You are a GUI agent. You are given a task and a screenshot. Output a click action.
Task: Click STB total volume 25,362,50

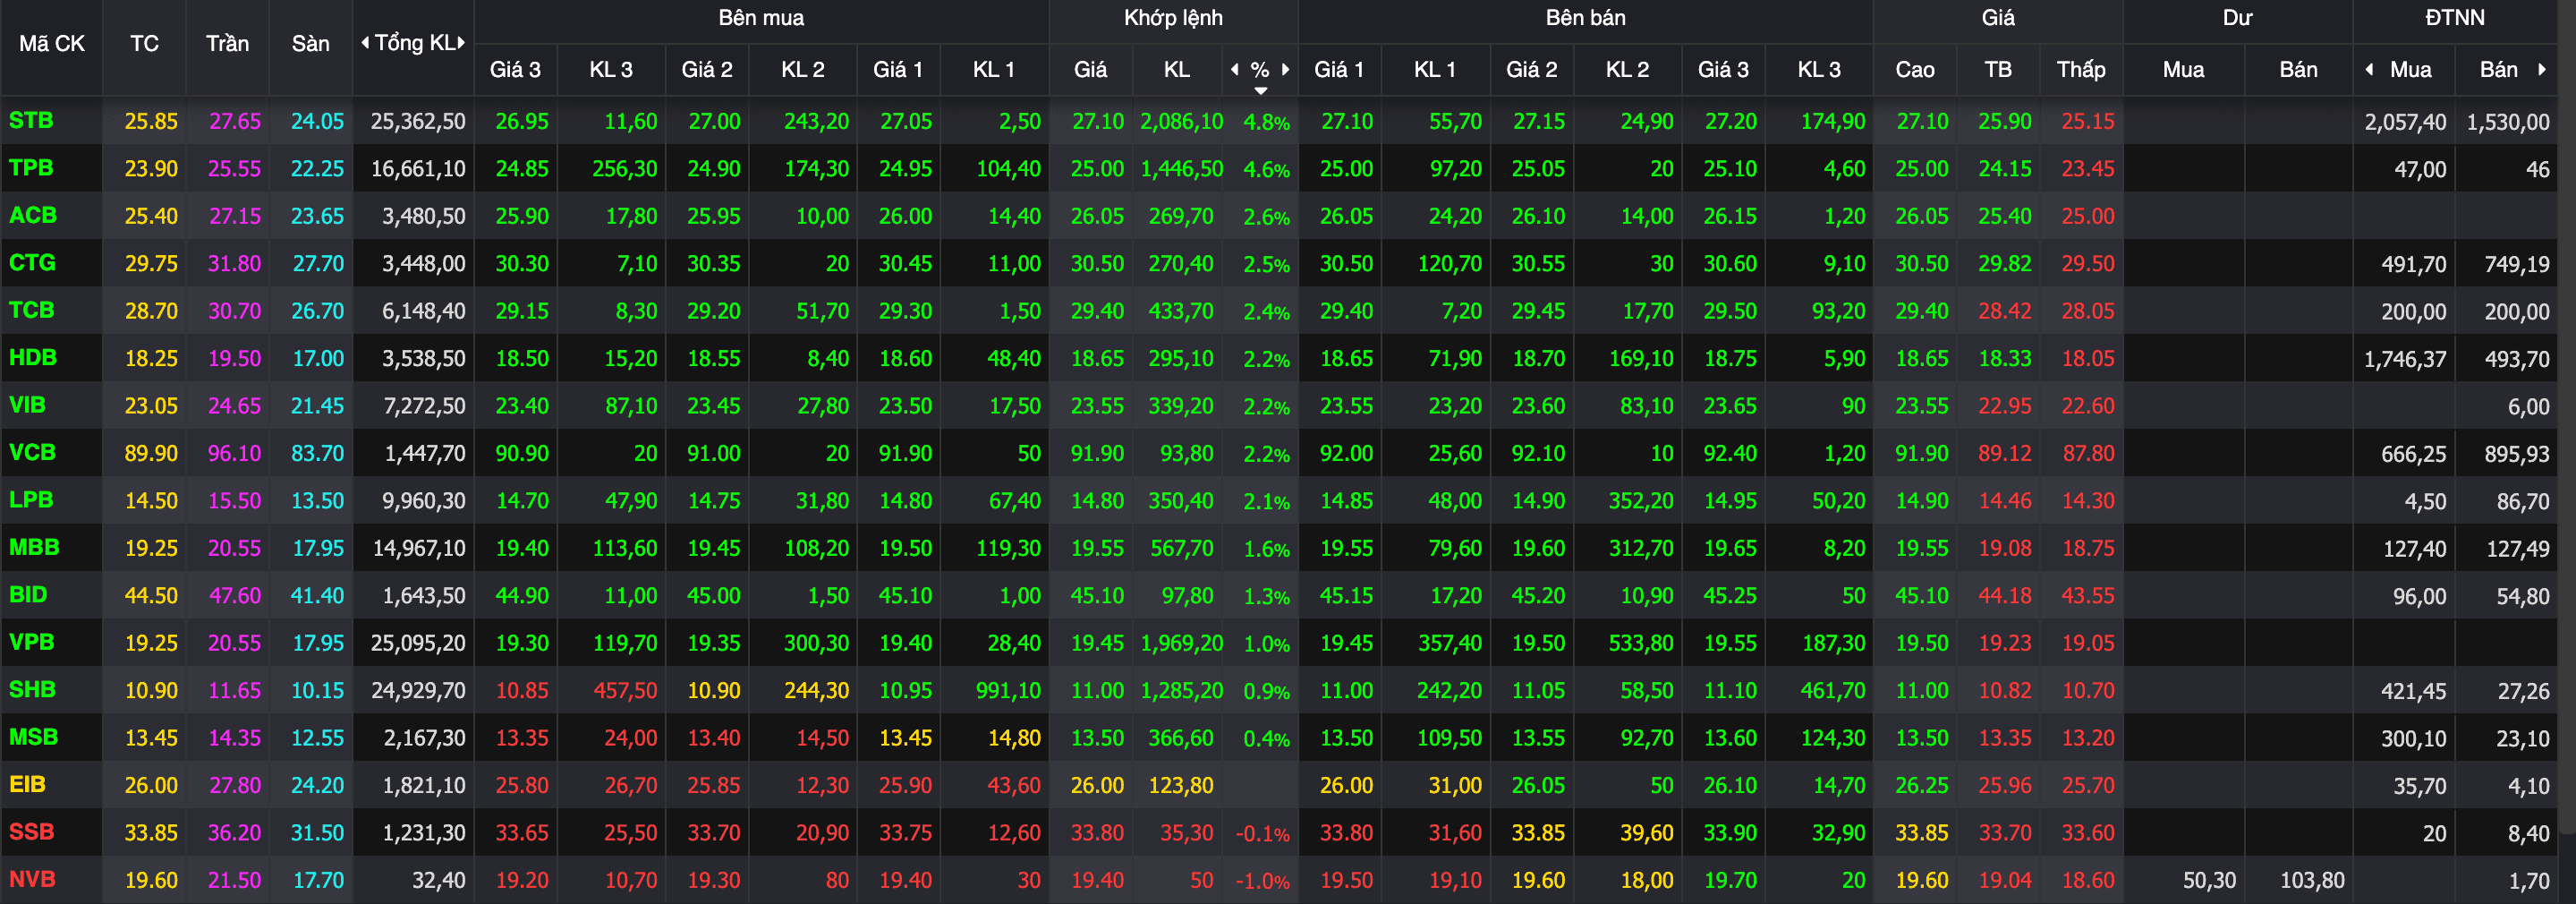coord(418,121)
